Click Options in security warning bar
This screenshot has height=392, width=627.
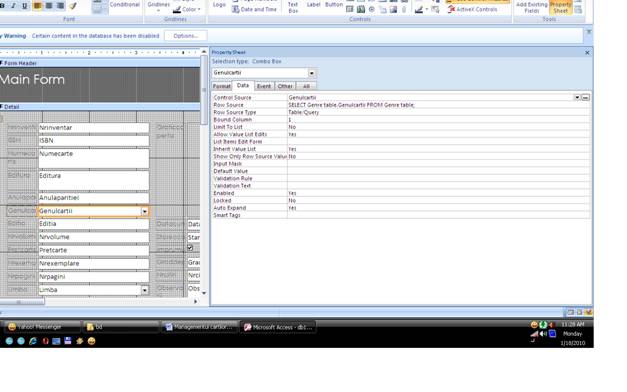tap(186, 36)
